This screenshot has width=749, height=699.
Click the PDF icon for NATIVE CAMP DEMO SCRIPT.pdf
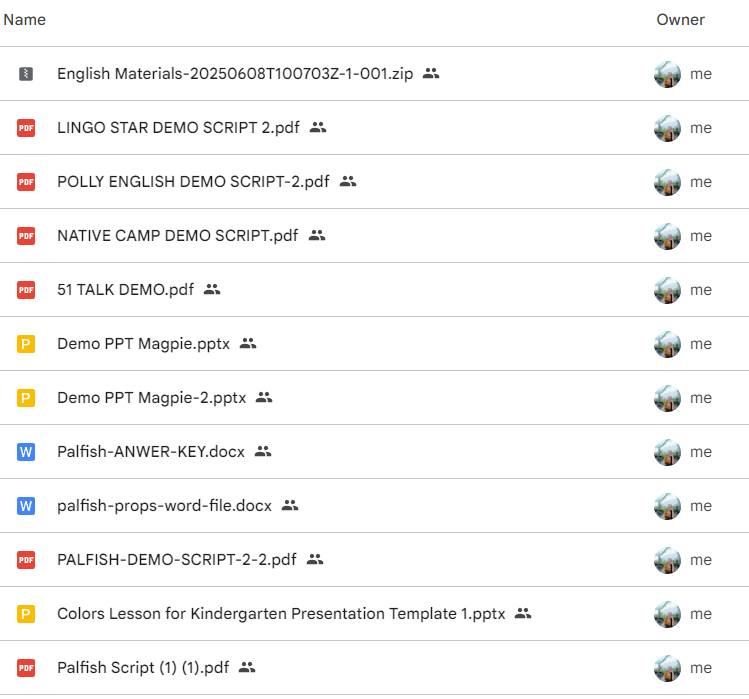coord(26,236)
